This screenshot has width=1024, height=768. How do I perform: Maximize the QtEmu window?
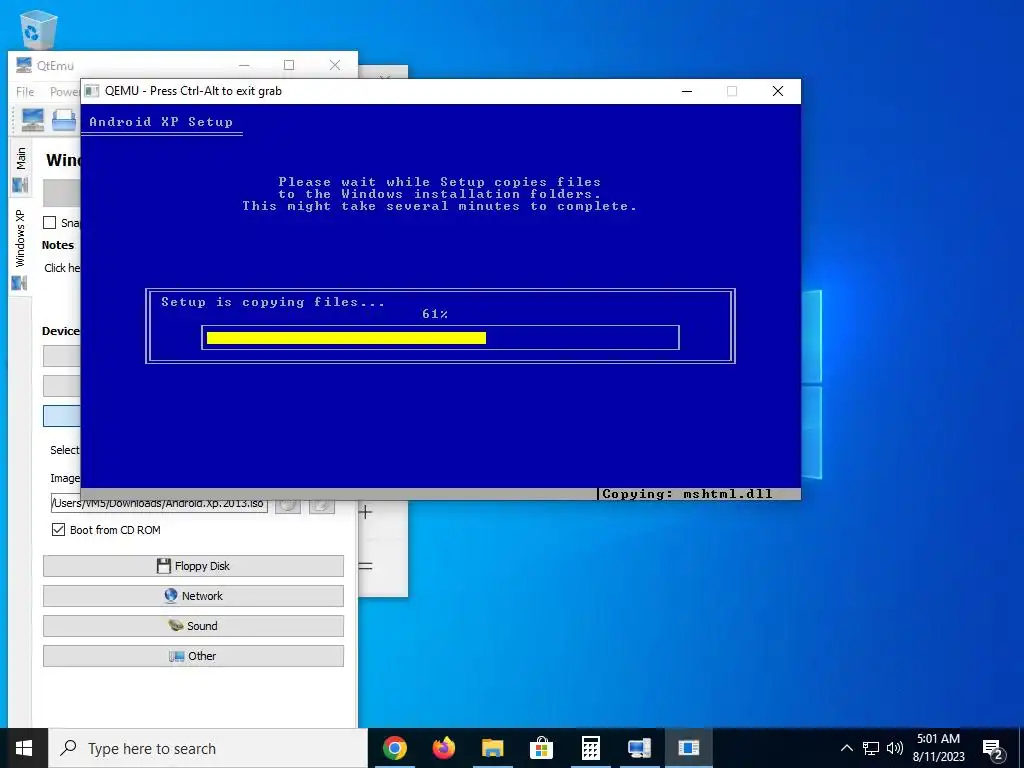(x=289, y=65)
